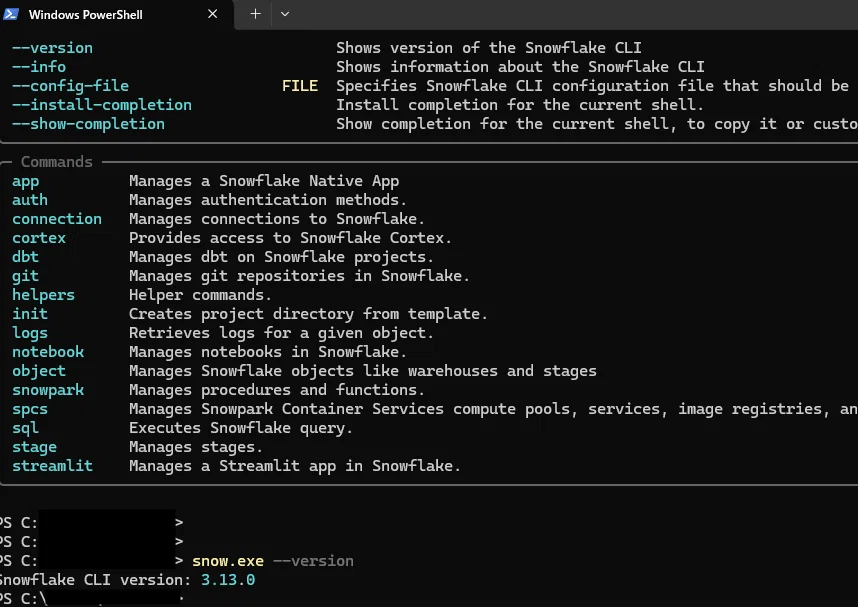This screenshot has width=858, height=607.
Task: Click 'Install completion for the current shell.' text
Action: 520,105
